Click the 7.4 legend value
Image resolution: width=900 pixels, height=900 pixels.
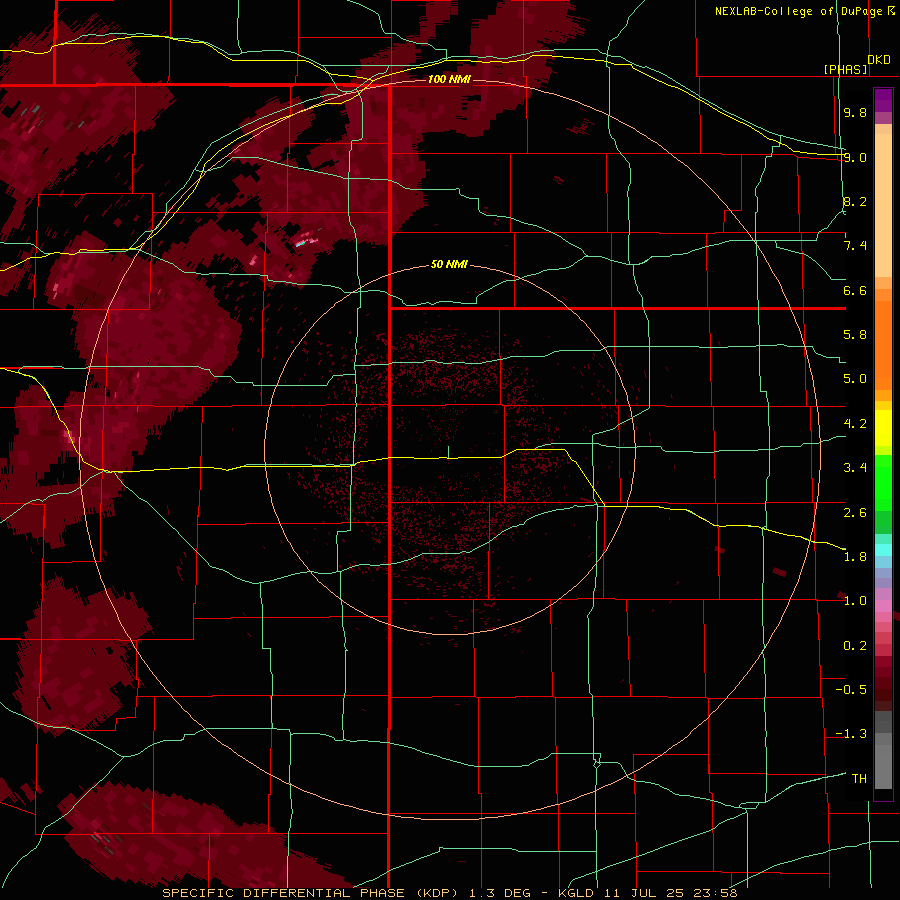click(855, 246)
